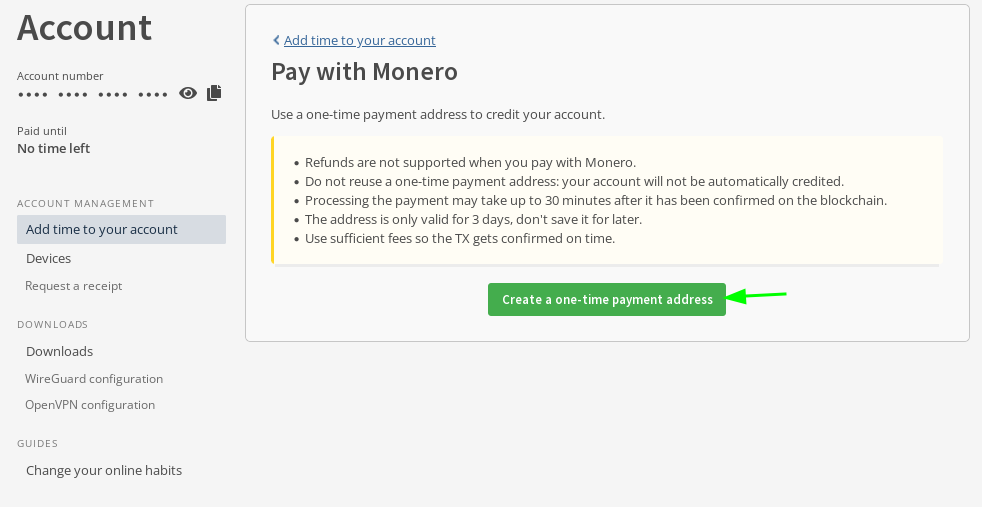Reveal the hidden account number with eye icon
This screenshot has width=982, height=507.
point(188,93)
